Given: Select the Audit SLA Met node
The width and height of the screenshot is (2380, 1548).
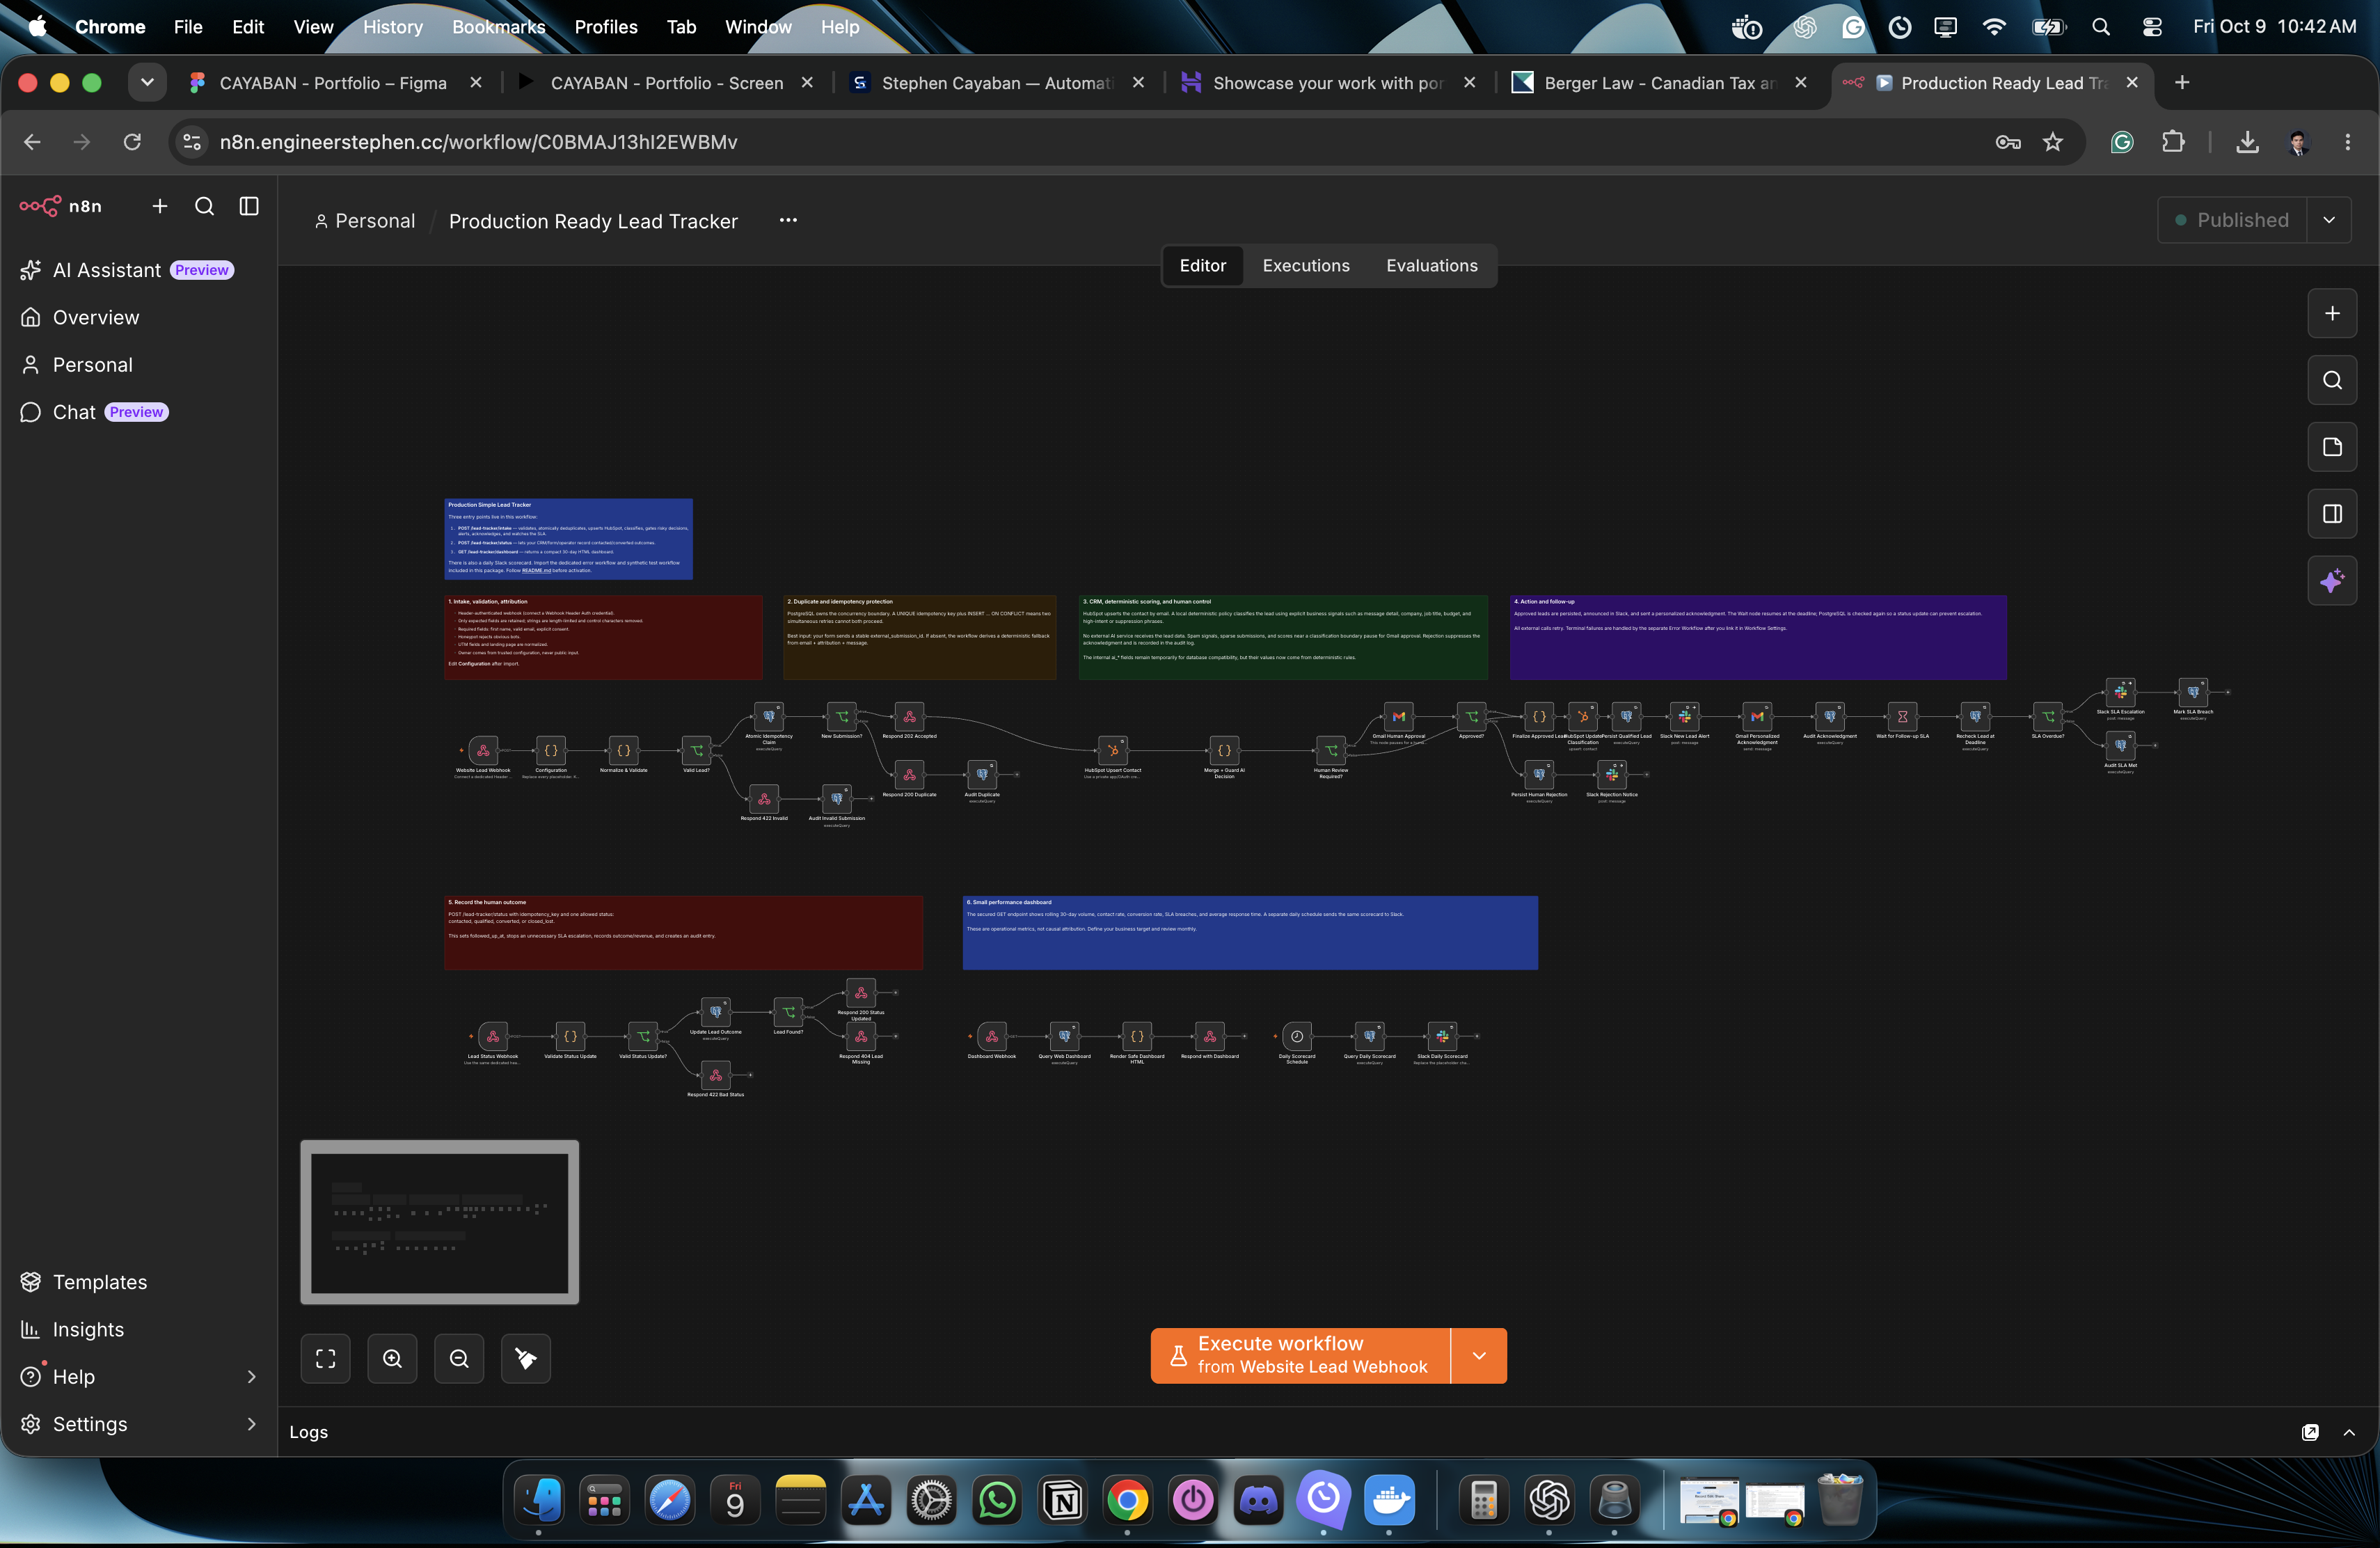Looking at the screenshot, I should 2121,745.
